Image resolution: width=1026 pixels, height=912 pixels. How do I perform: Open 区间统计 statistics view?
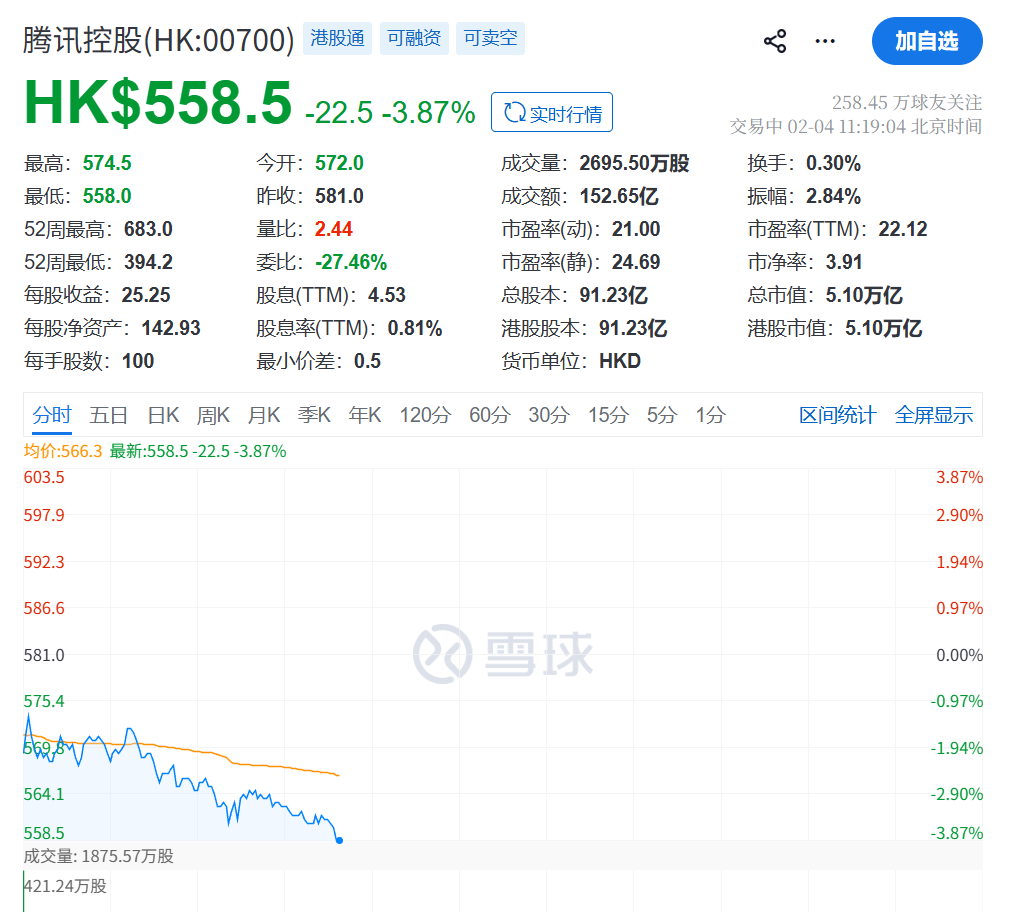(838, 413)
